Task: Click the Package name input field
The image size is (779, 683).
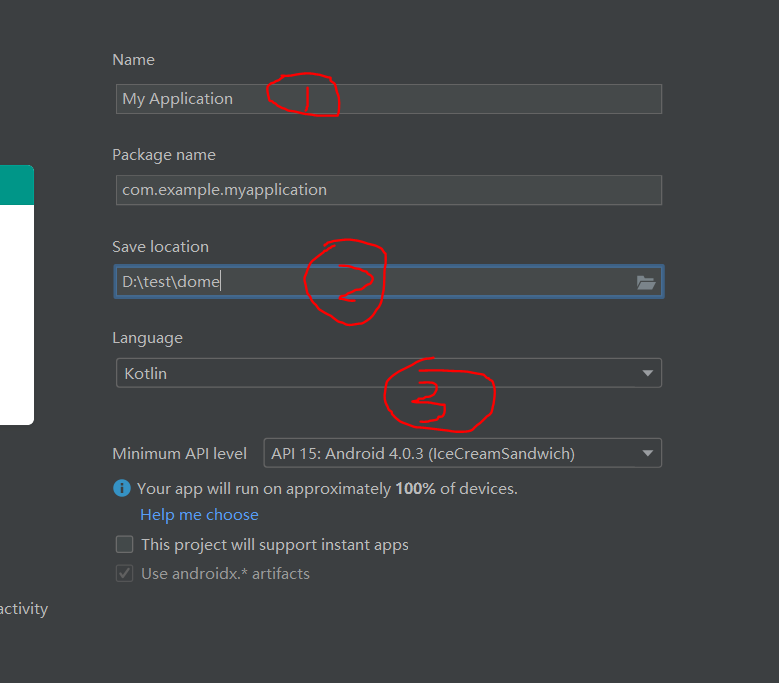Action: click(x=389, y=190)
